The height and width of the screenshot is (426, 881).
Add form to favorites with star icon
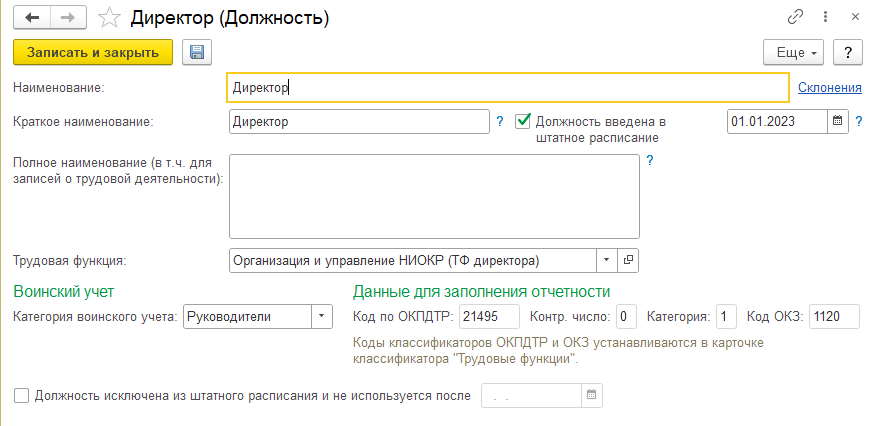pyautogui.click(x=110, y=18)
